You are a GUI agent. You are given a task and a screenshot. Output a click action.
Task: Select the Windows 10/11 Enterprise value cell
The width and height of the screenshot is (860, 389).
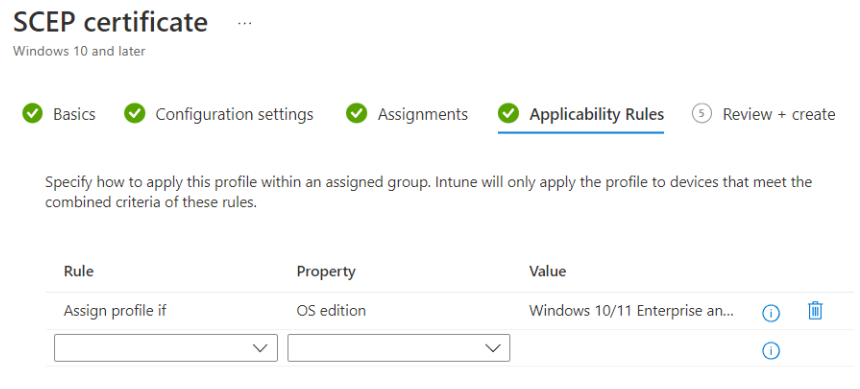[x=631, y=311]
